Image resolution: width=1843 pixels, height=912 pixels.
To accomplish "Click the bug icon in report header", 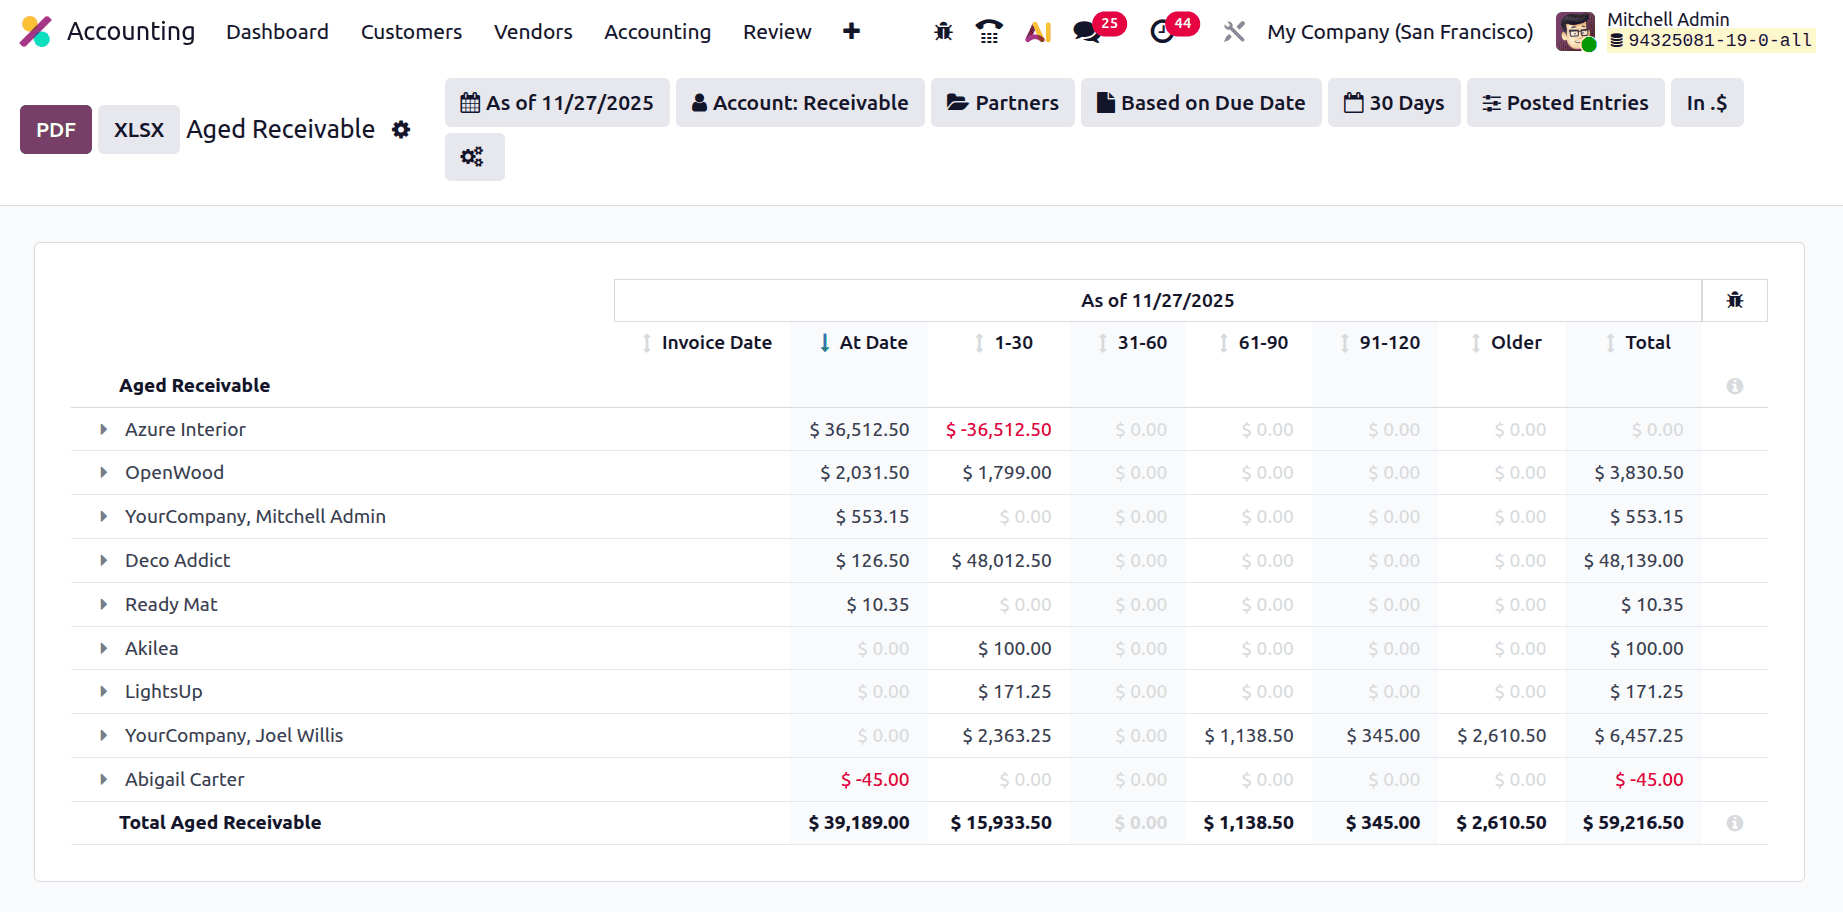I will pyautogui.click(x=1735, y=300).
